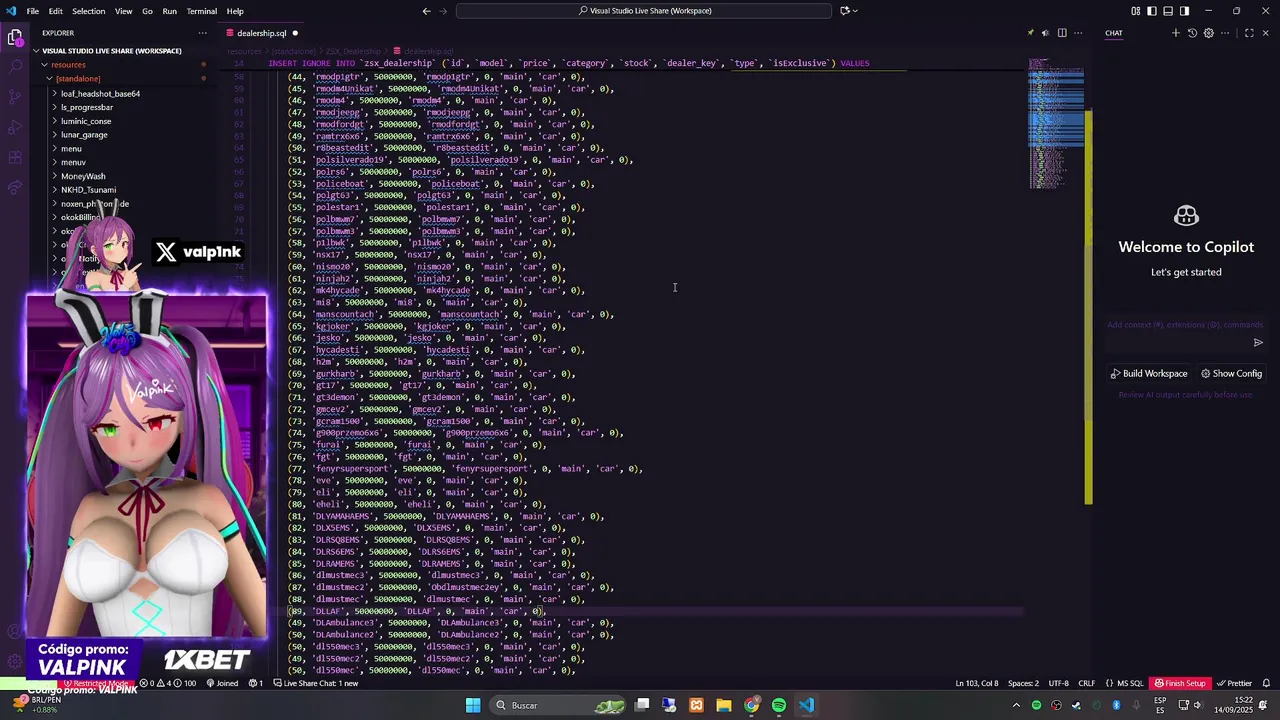The height and width of the screenshot is (720, 1280).
Task: Send the Copilot chat message
Action: [1258, 343]
